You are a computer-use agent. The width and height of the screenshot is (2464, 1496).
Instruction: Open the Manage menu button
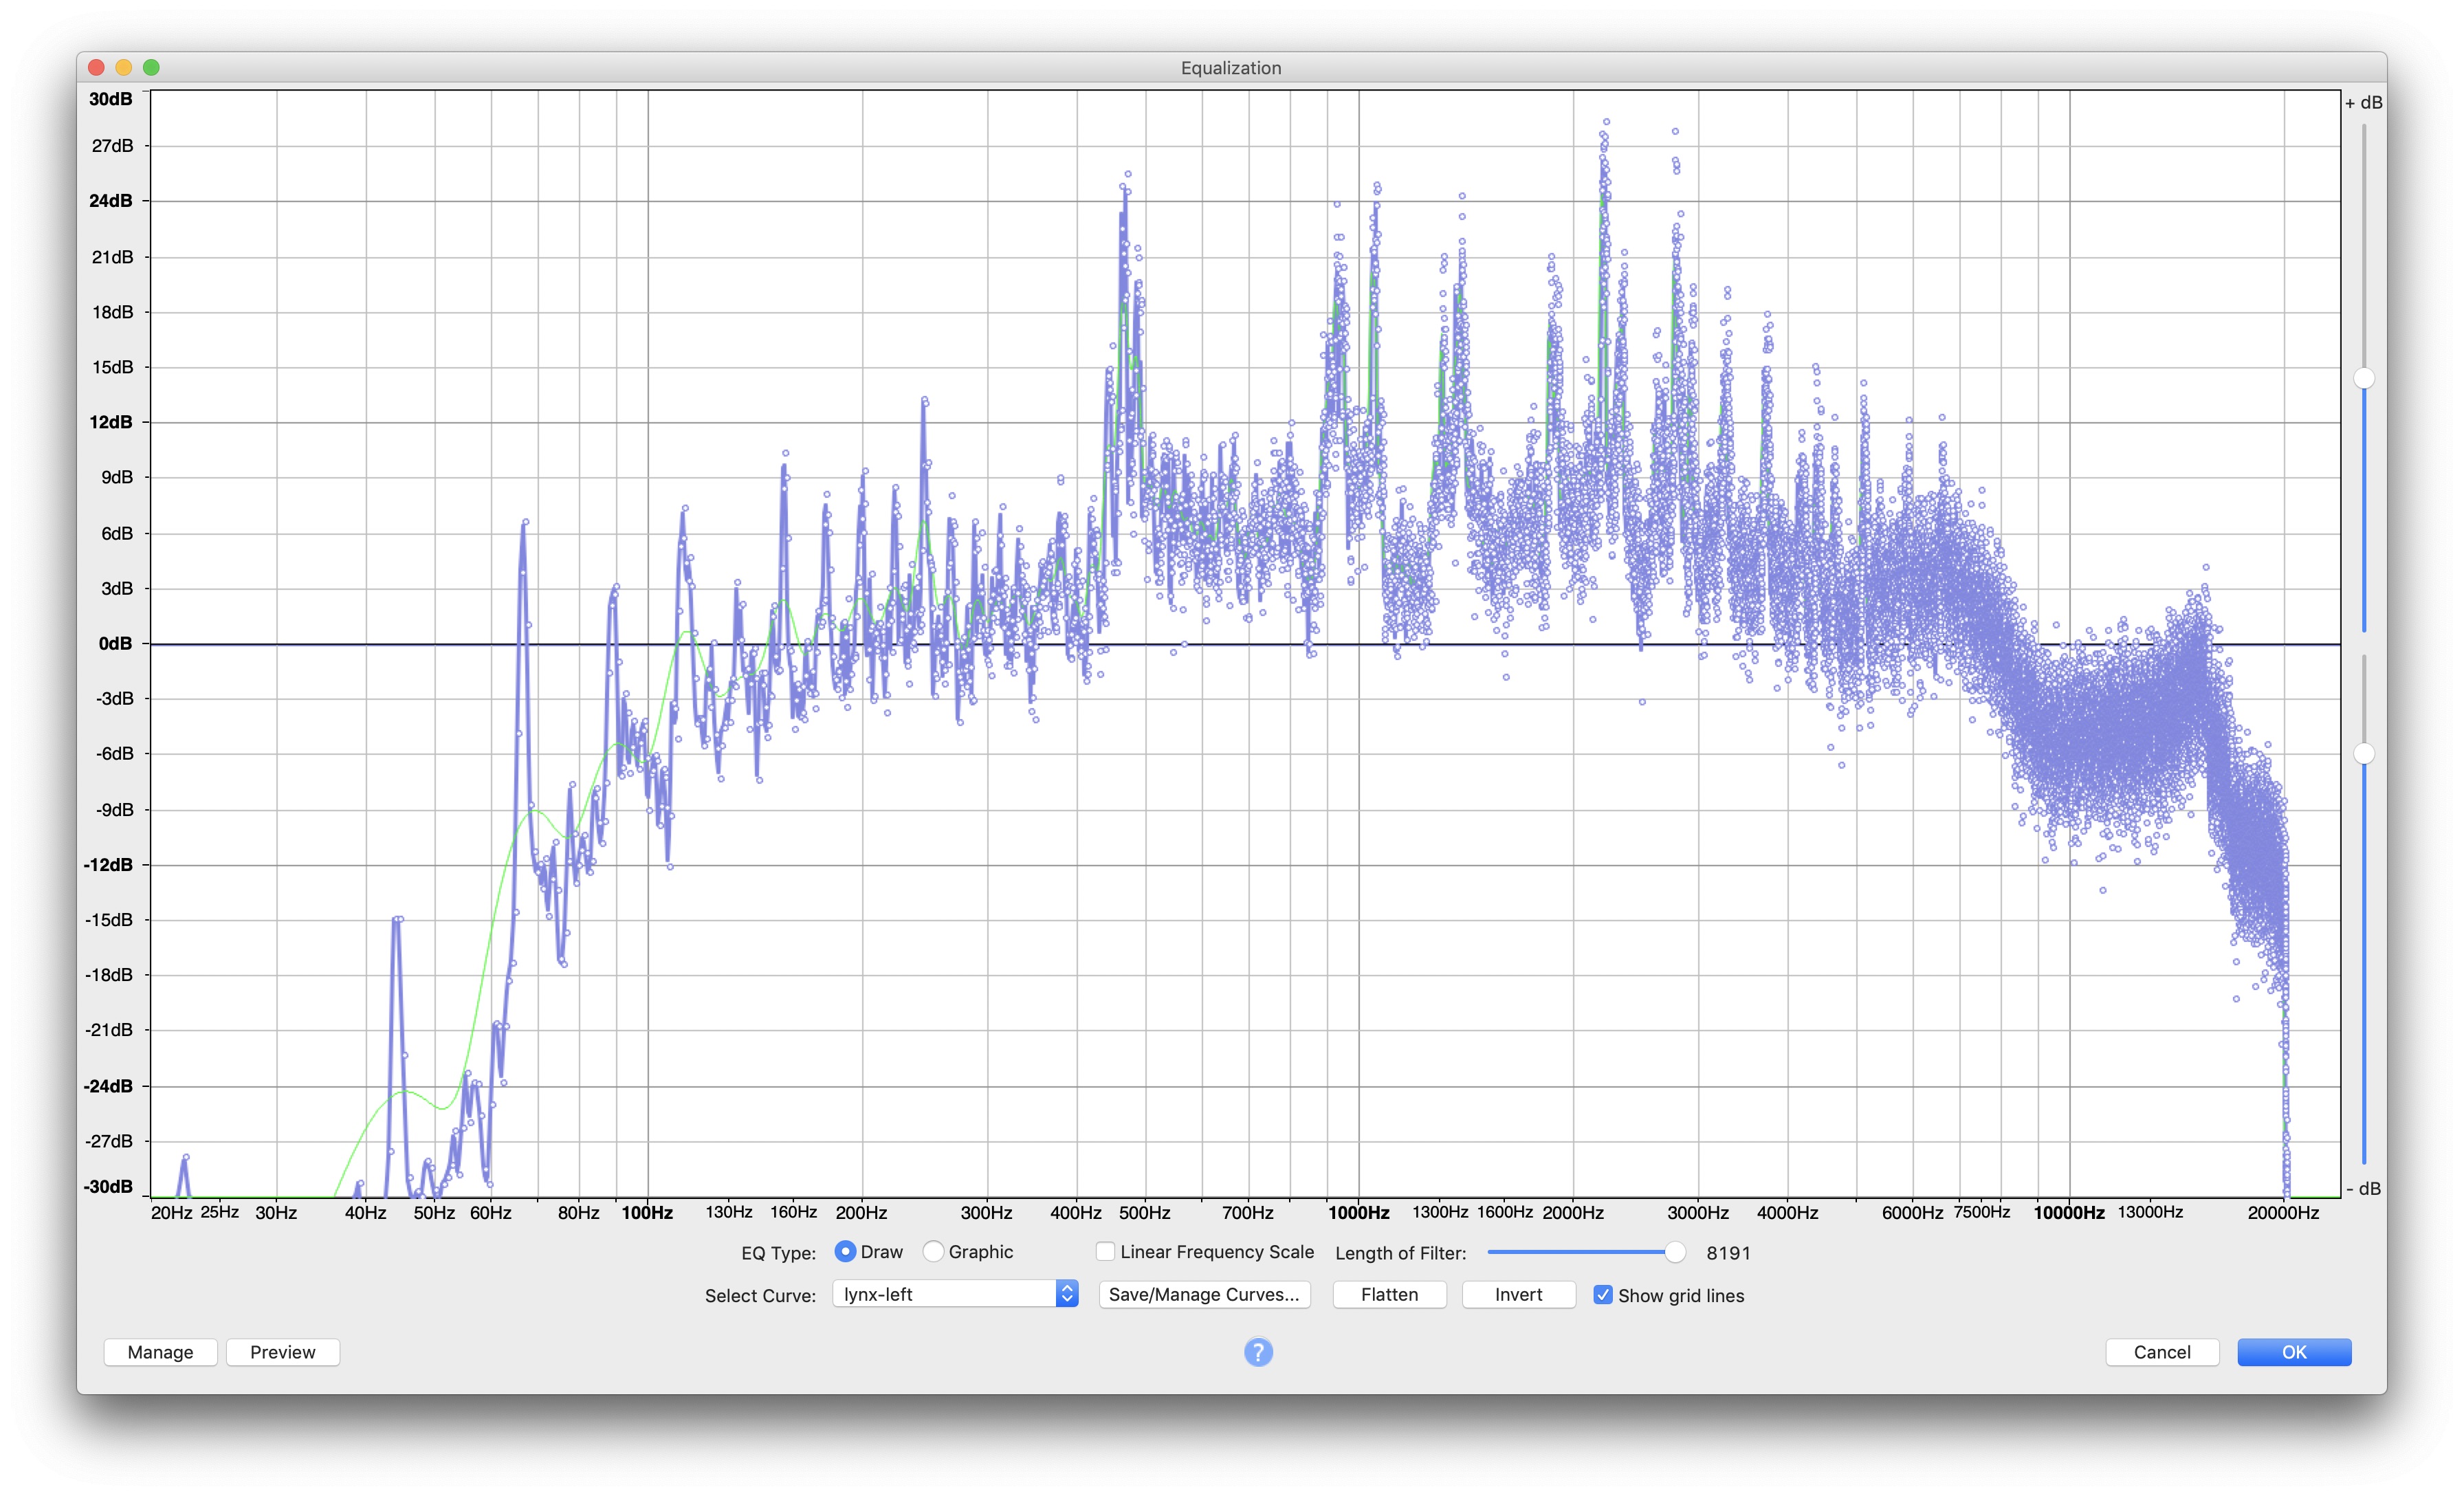[x=160, y=1352]
